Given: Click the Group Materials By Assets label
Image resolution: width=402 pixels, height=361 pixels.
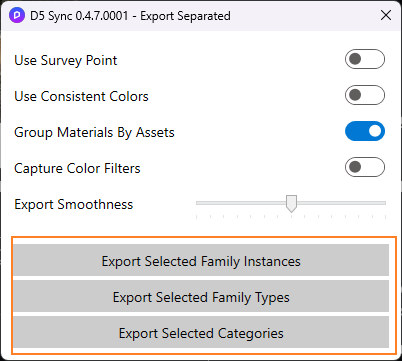Looking at the screenshot, I should tap(94, 132).
